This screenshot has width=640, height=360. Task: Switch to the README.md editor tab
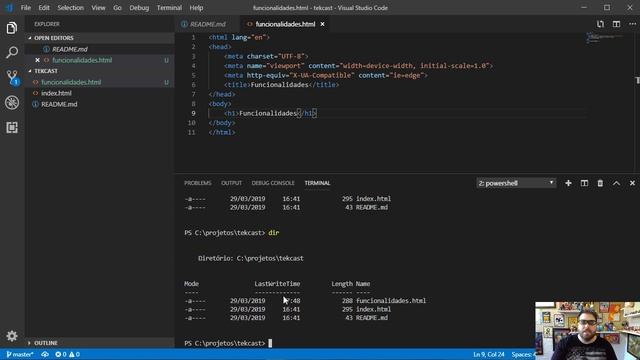point(208,24)
